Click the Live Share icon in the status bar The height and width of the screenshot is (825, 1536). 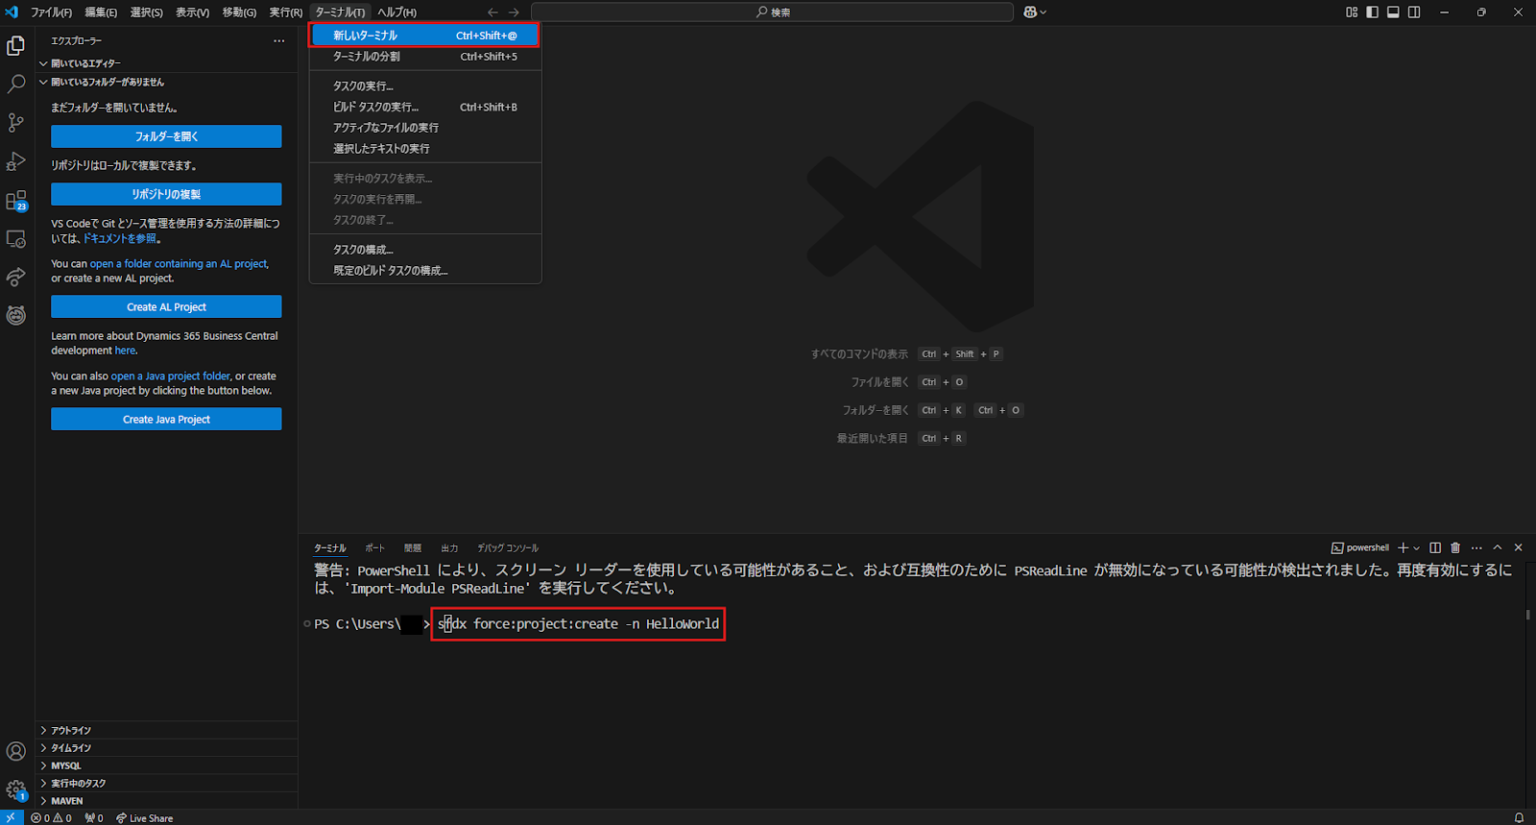[144, 818]
